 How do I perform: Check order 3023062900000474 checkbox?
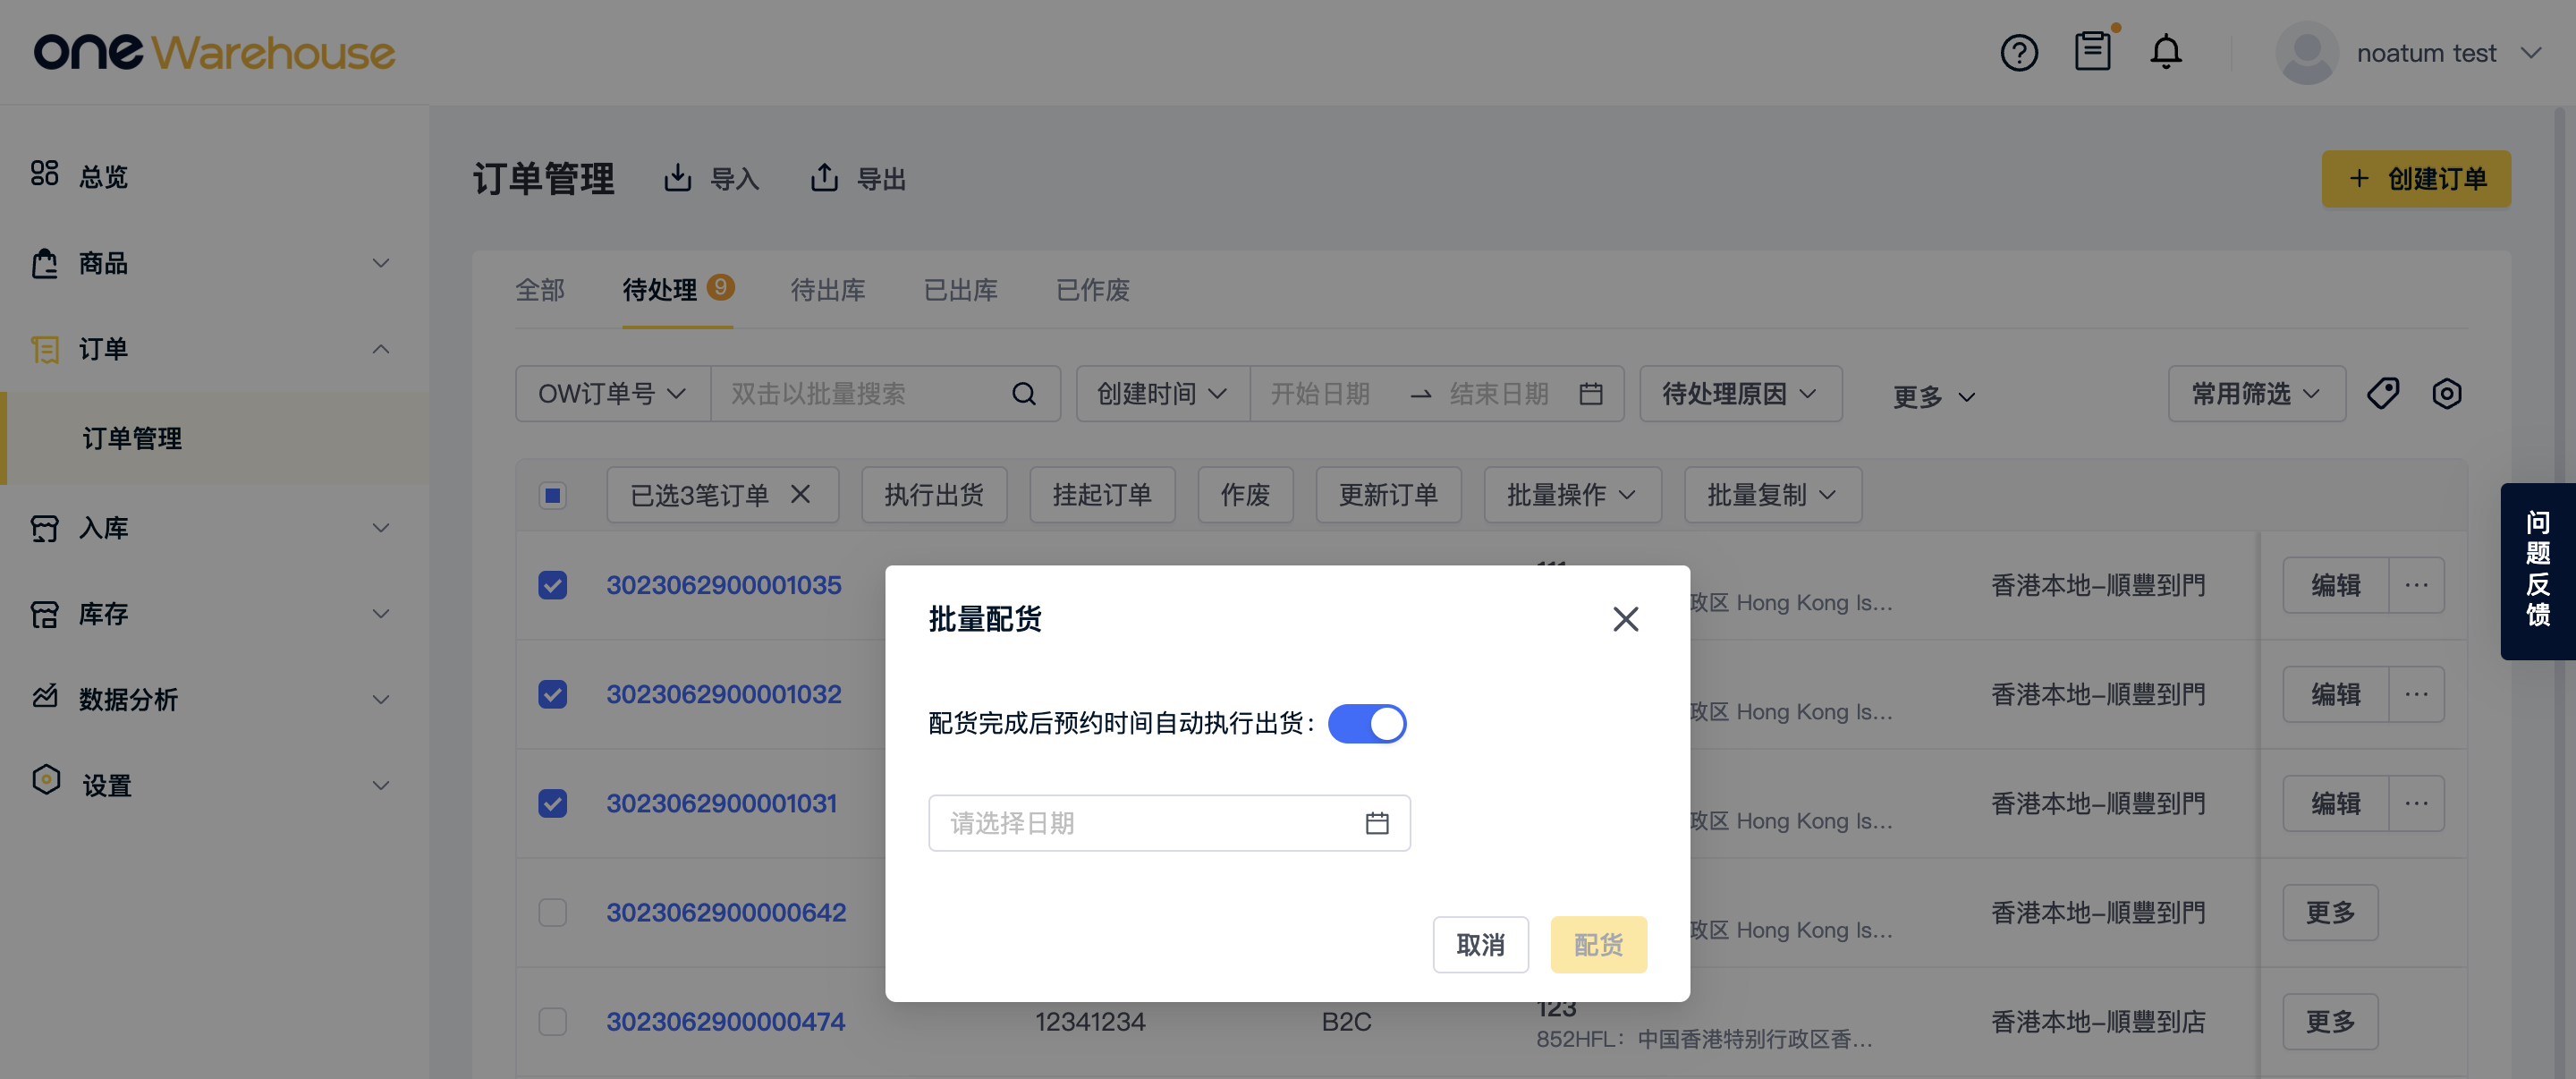click(553, 1021)
